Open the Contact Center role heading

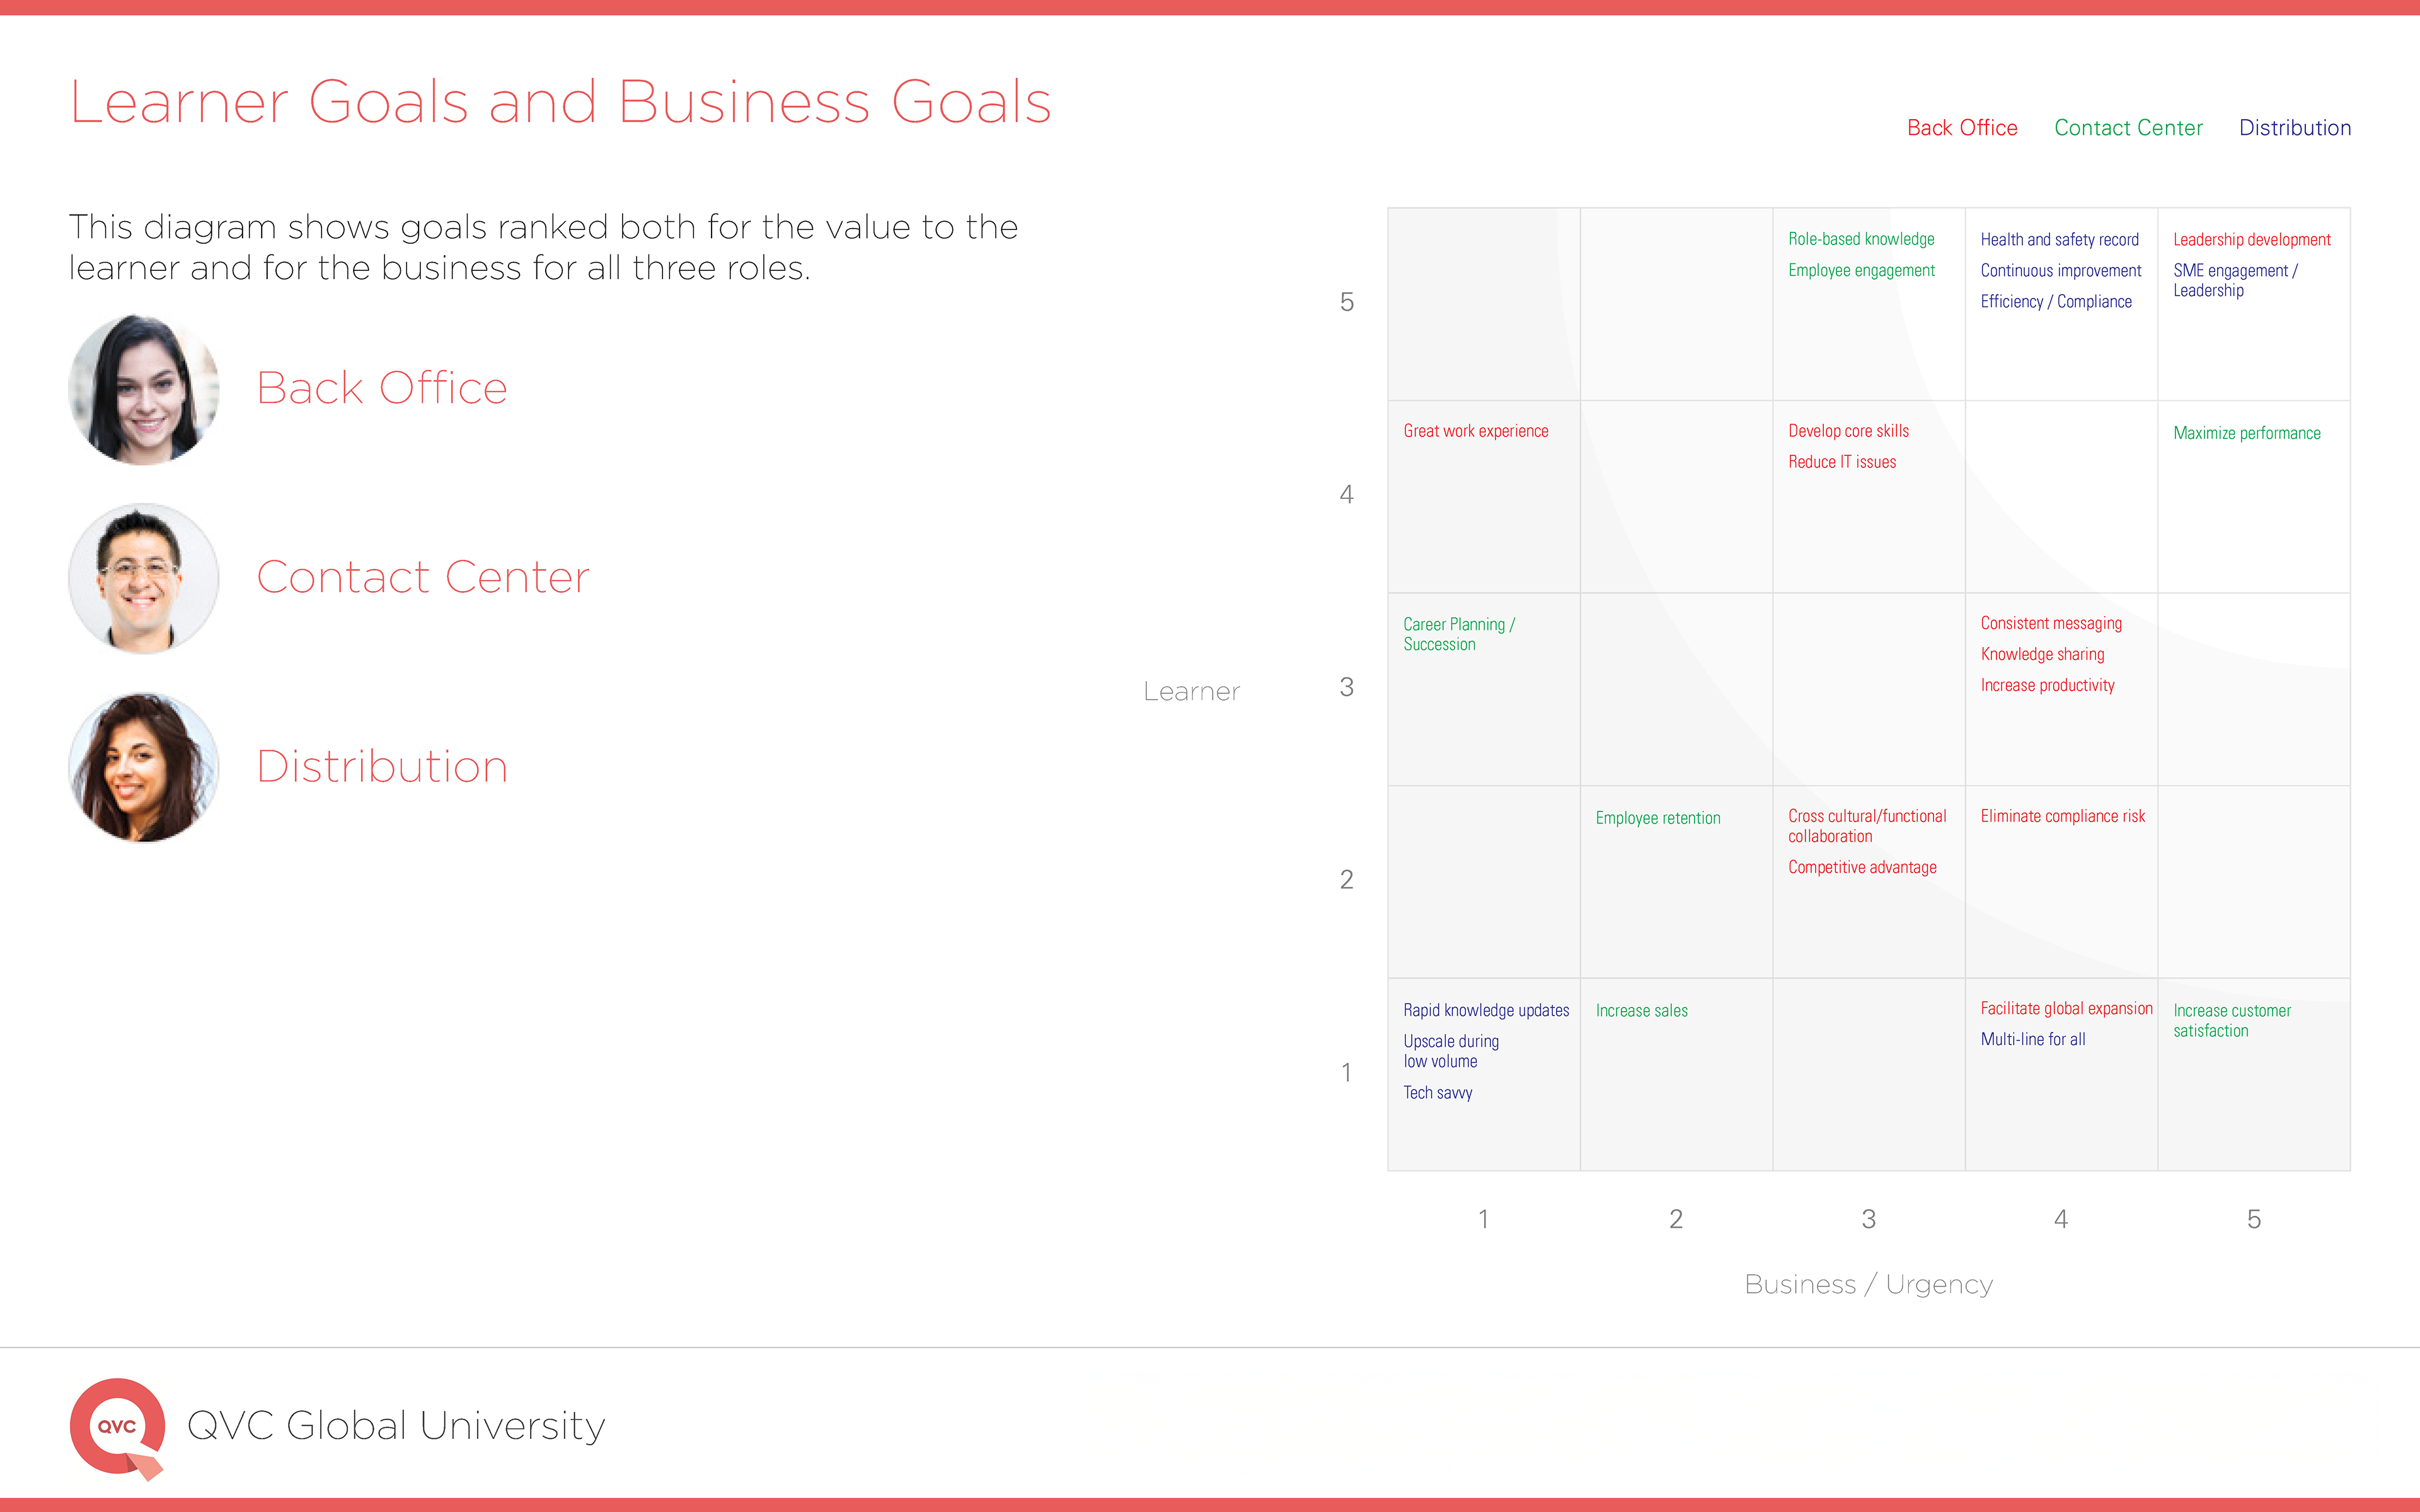423,577
